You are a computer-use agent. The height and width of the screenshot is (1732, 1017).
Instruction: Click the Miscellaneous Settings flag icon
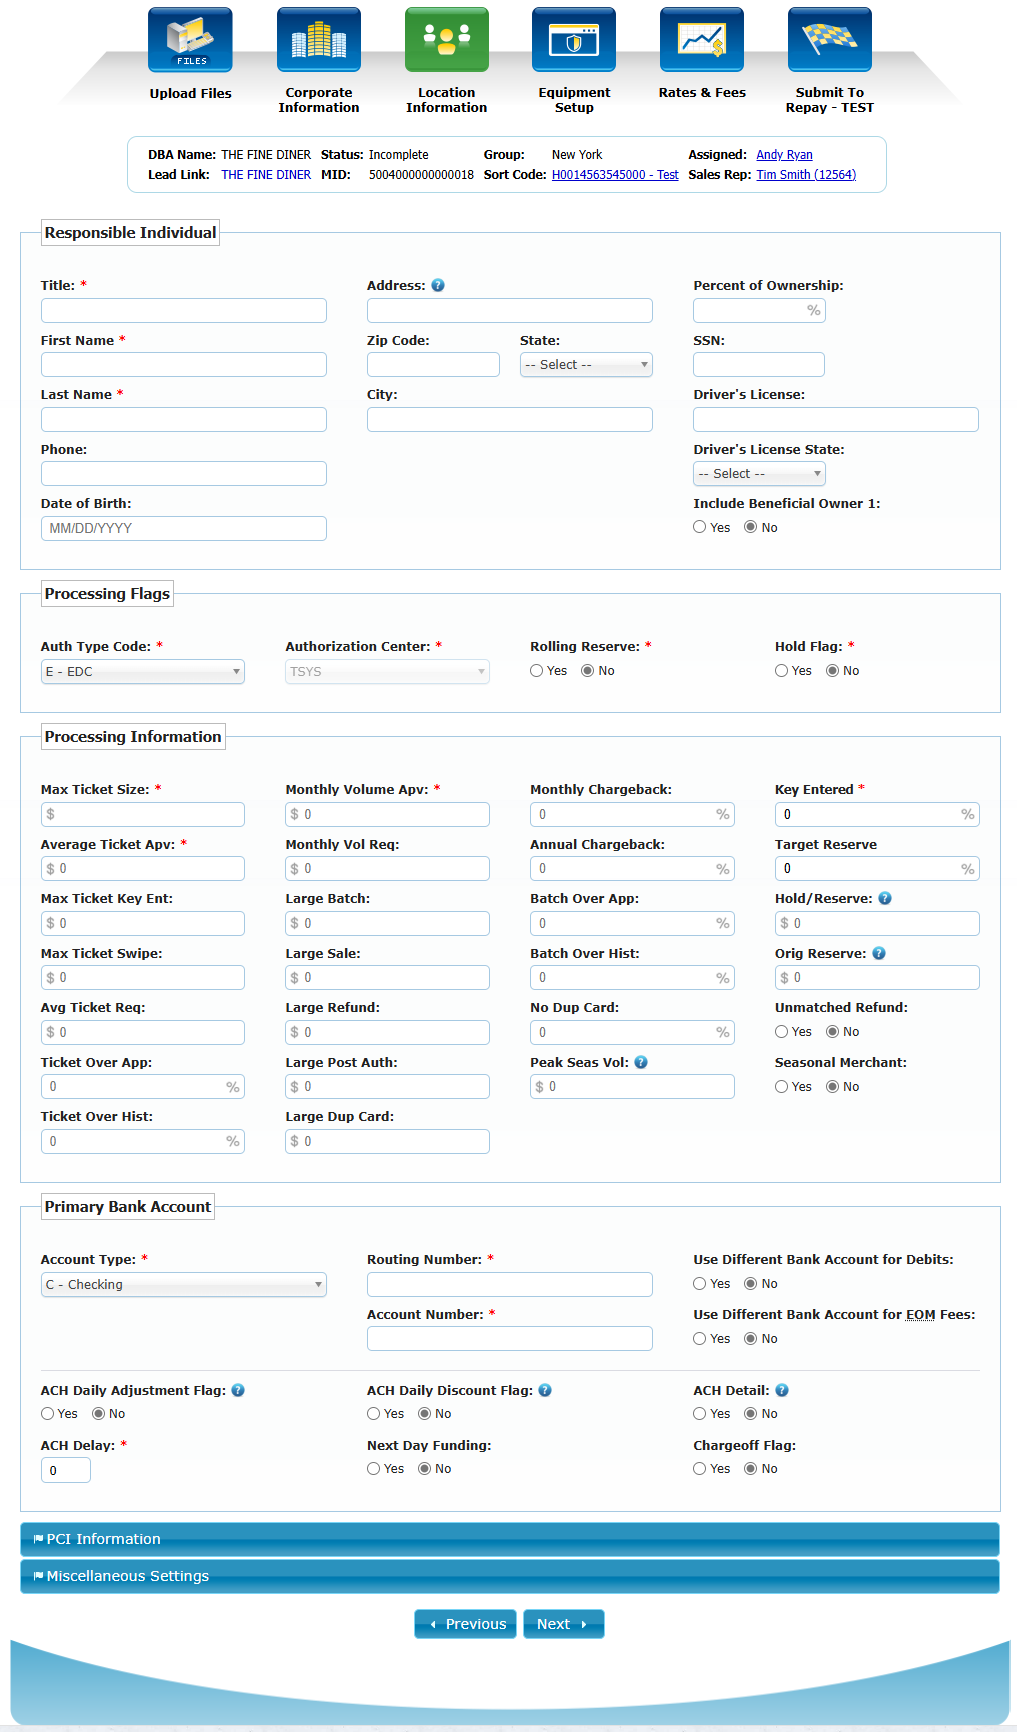pos(38,1576)
